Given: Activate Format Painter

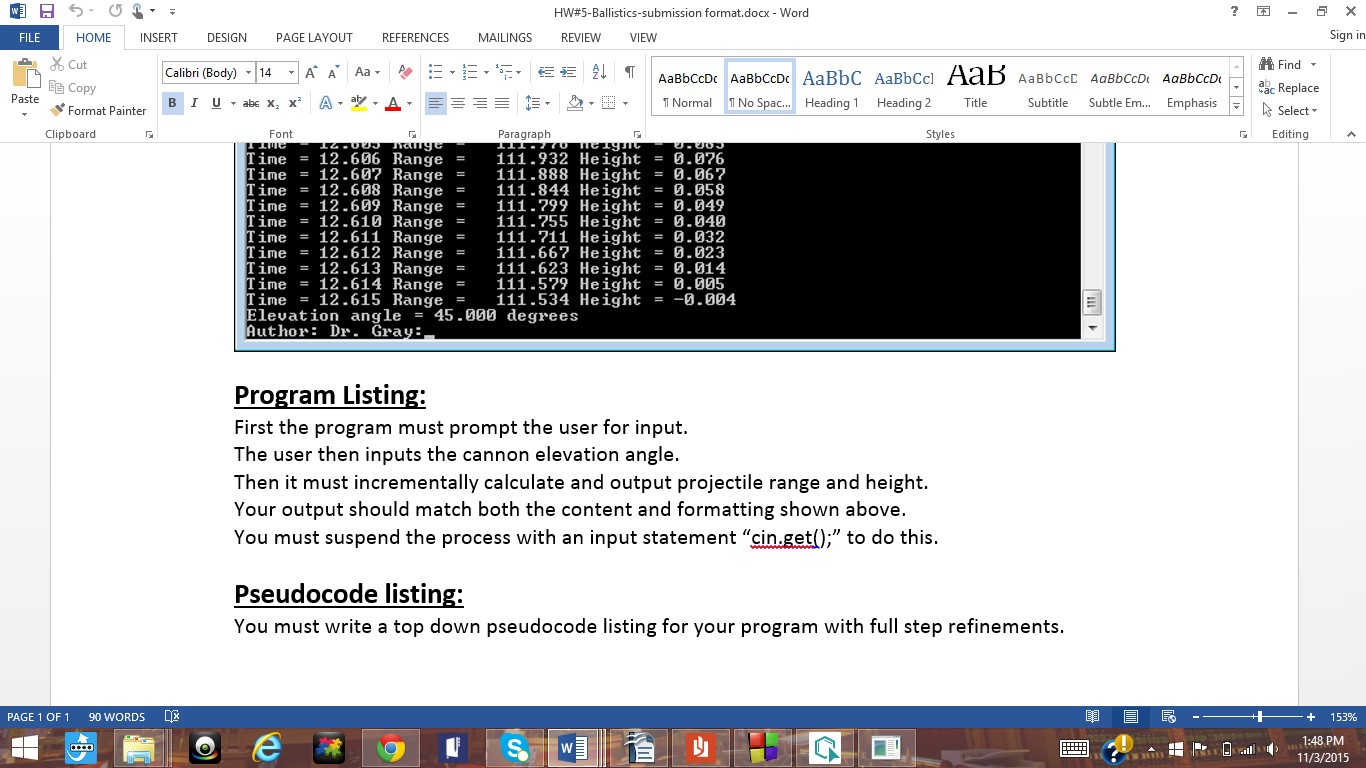Looking at the screenshot, I should 98,111.
